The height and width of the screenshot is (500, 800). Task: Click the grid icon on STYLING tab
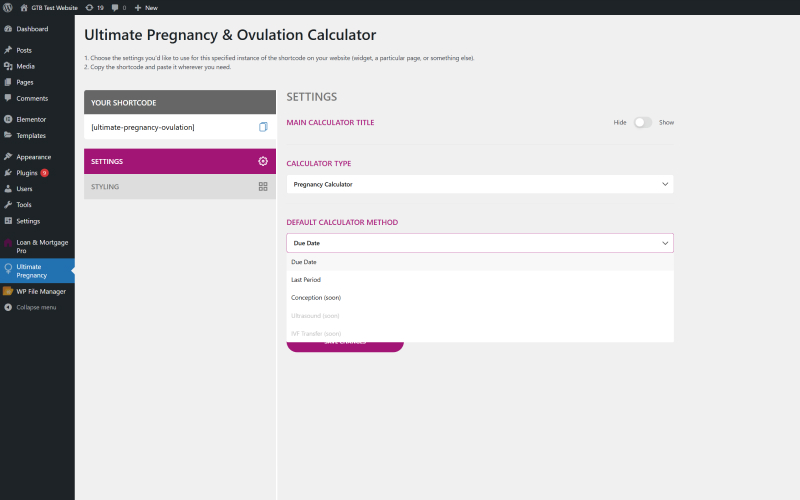263,187
